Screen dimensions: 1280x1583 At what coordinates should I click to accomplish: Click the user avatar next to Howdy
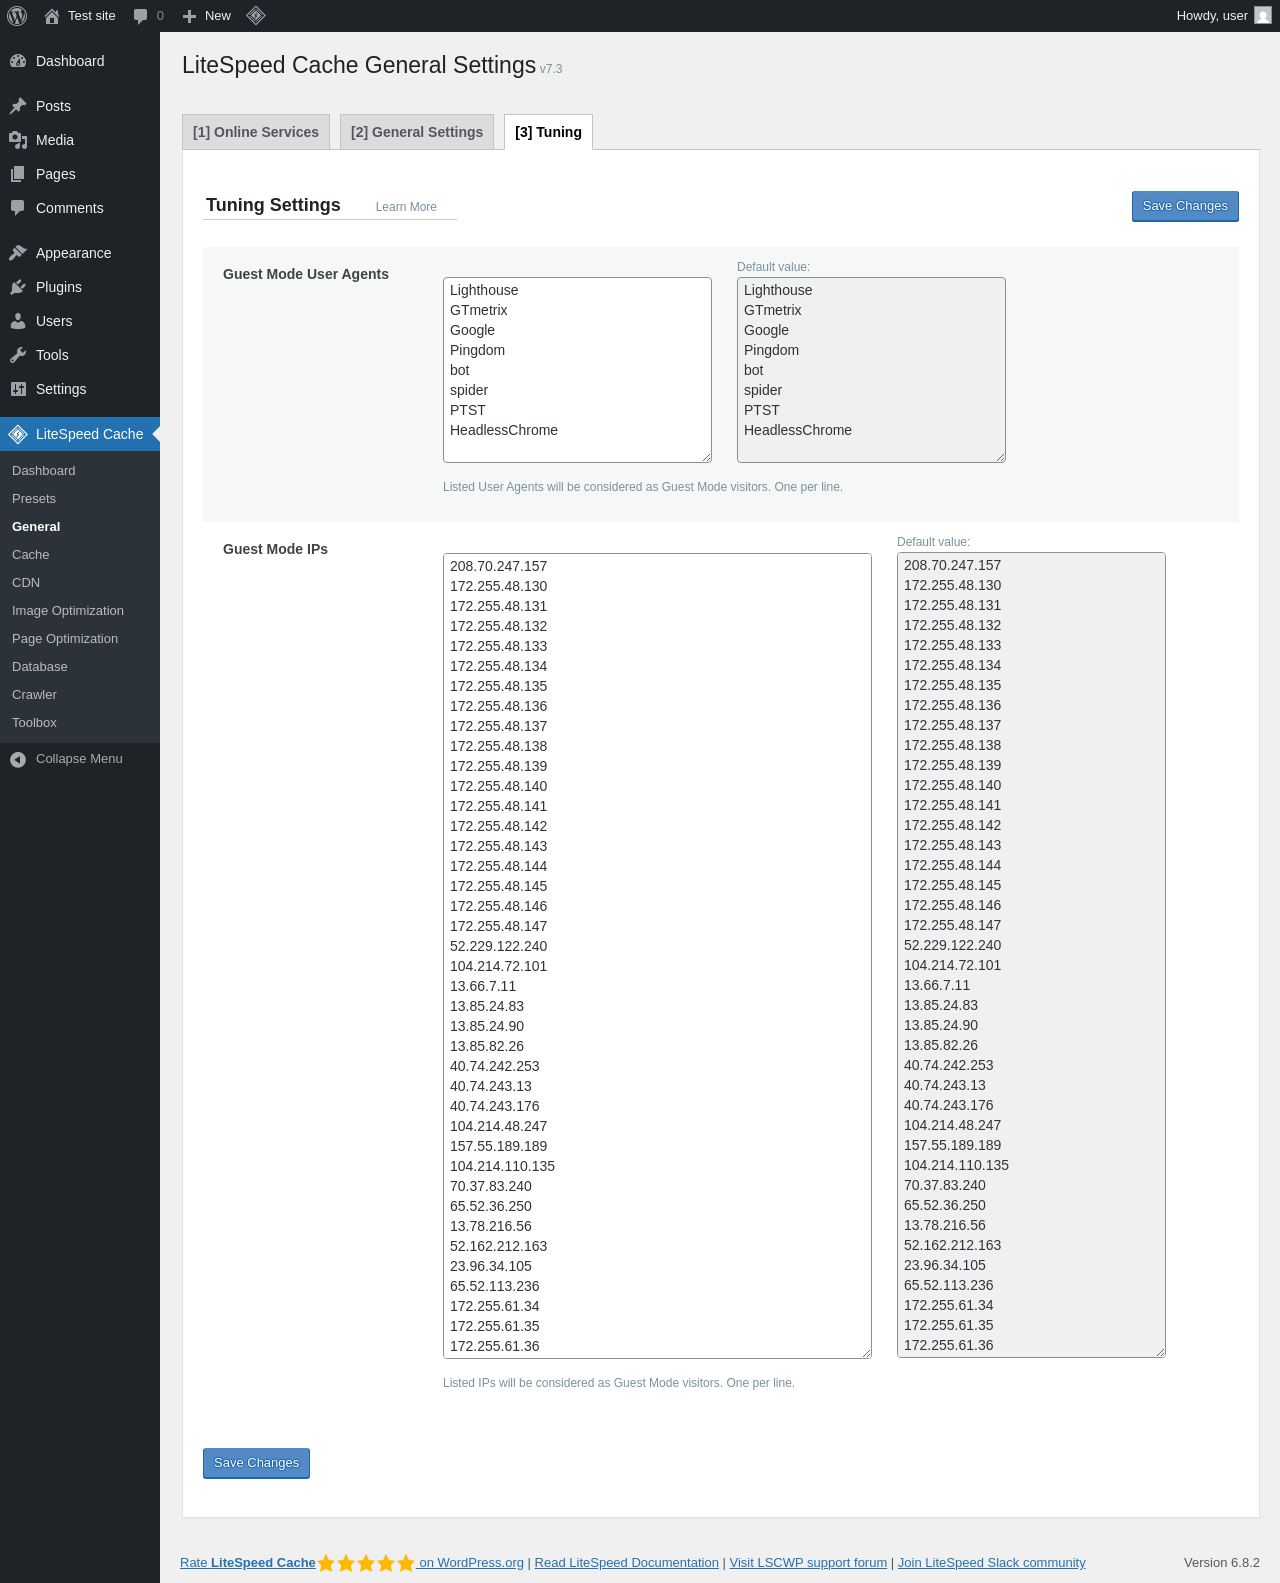click(x=1263, y=16)
